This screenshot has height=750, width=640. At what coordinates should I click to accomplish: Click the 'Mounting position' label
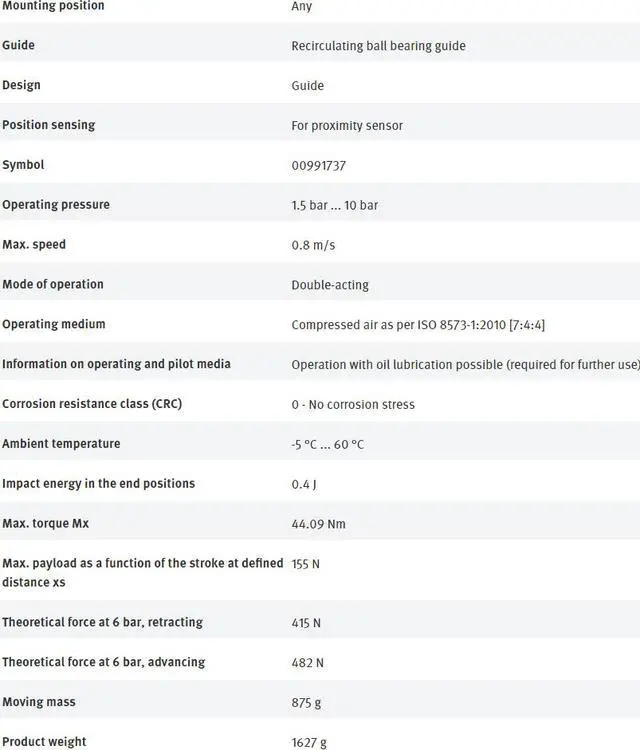[x=53, y=6]
